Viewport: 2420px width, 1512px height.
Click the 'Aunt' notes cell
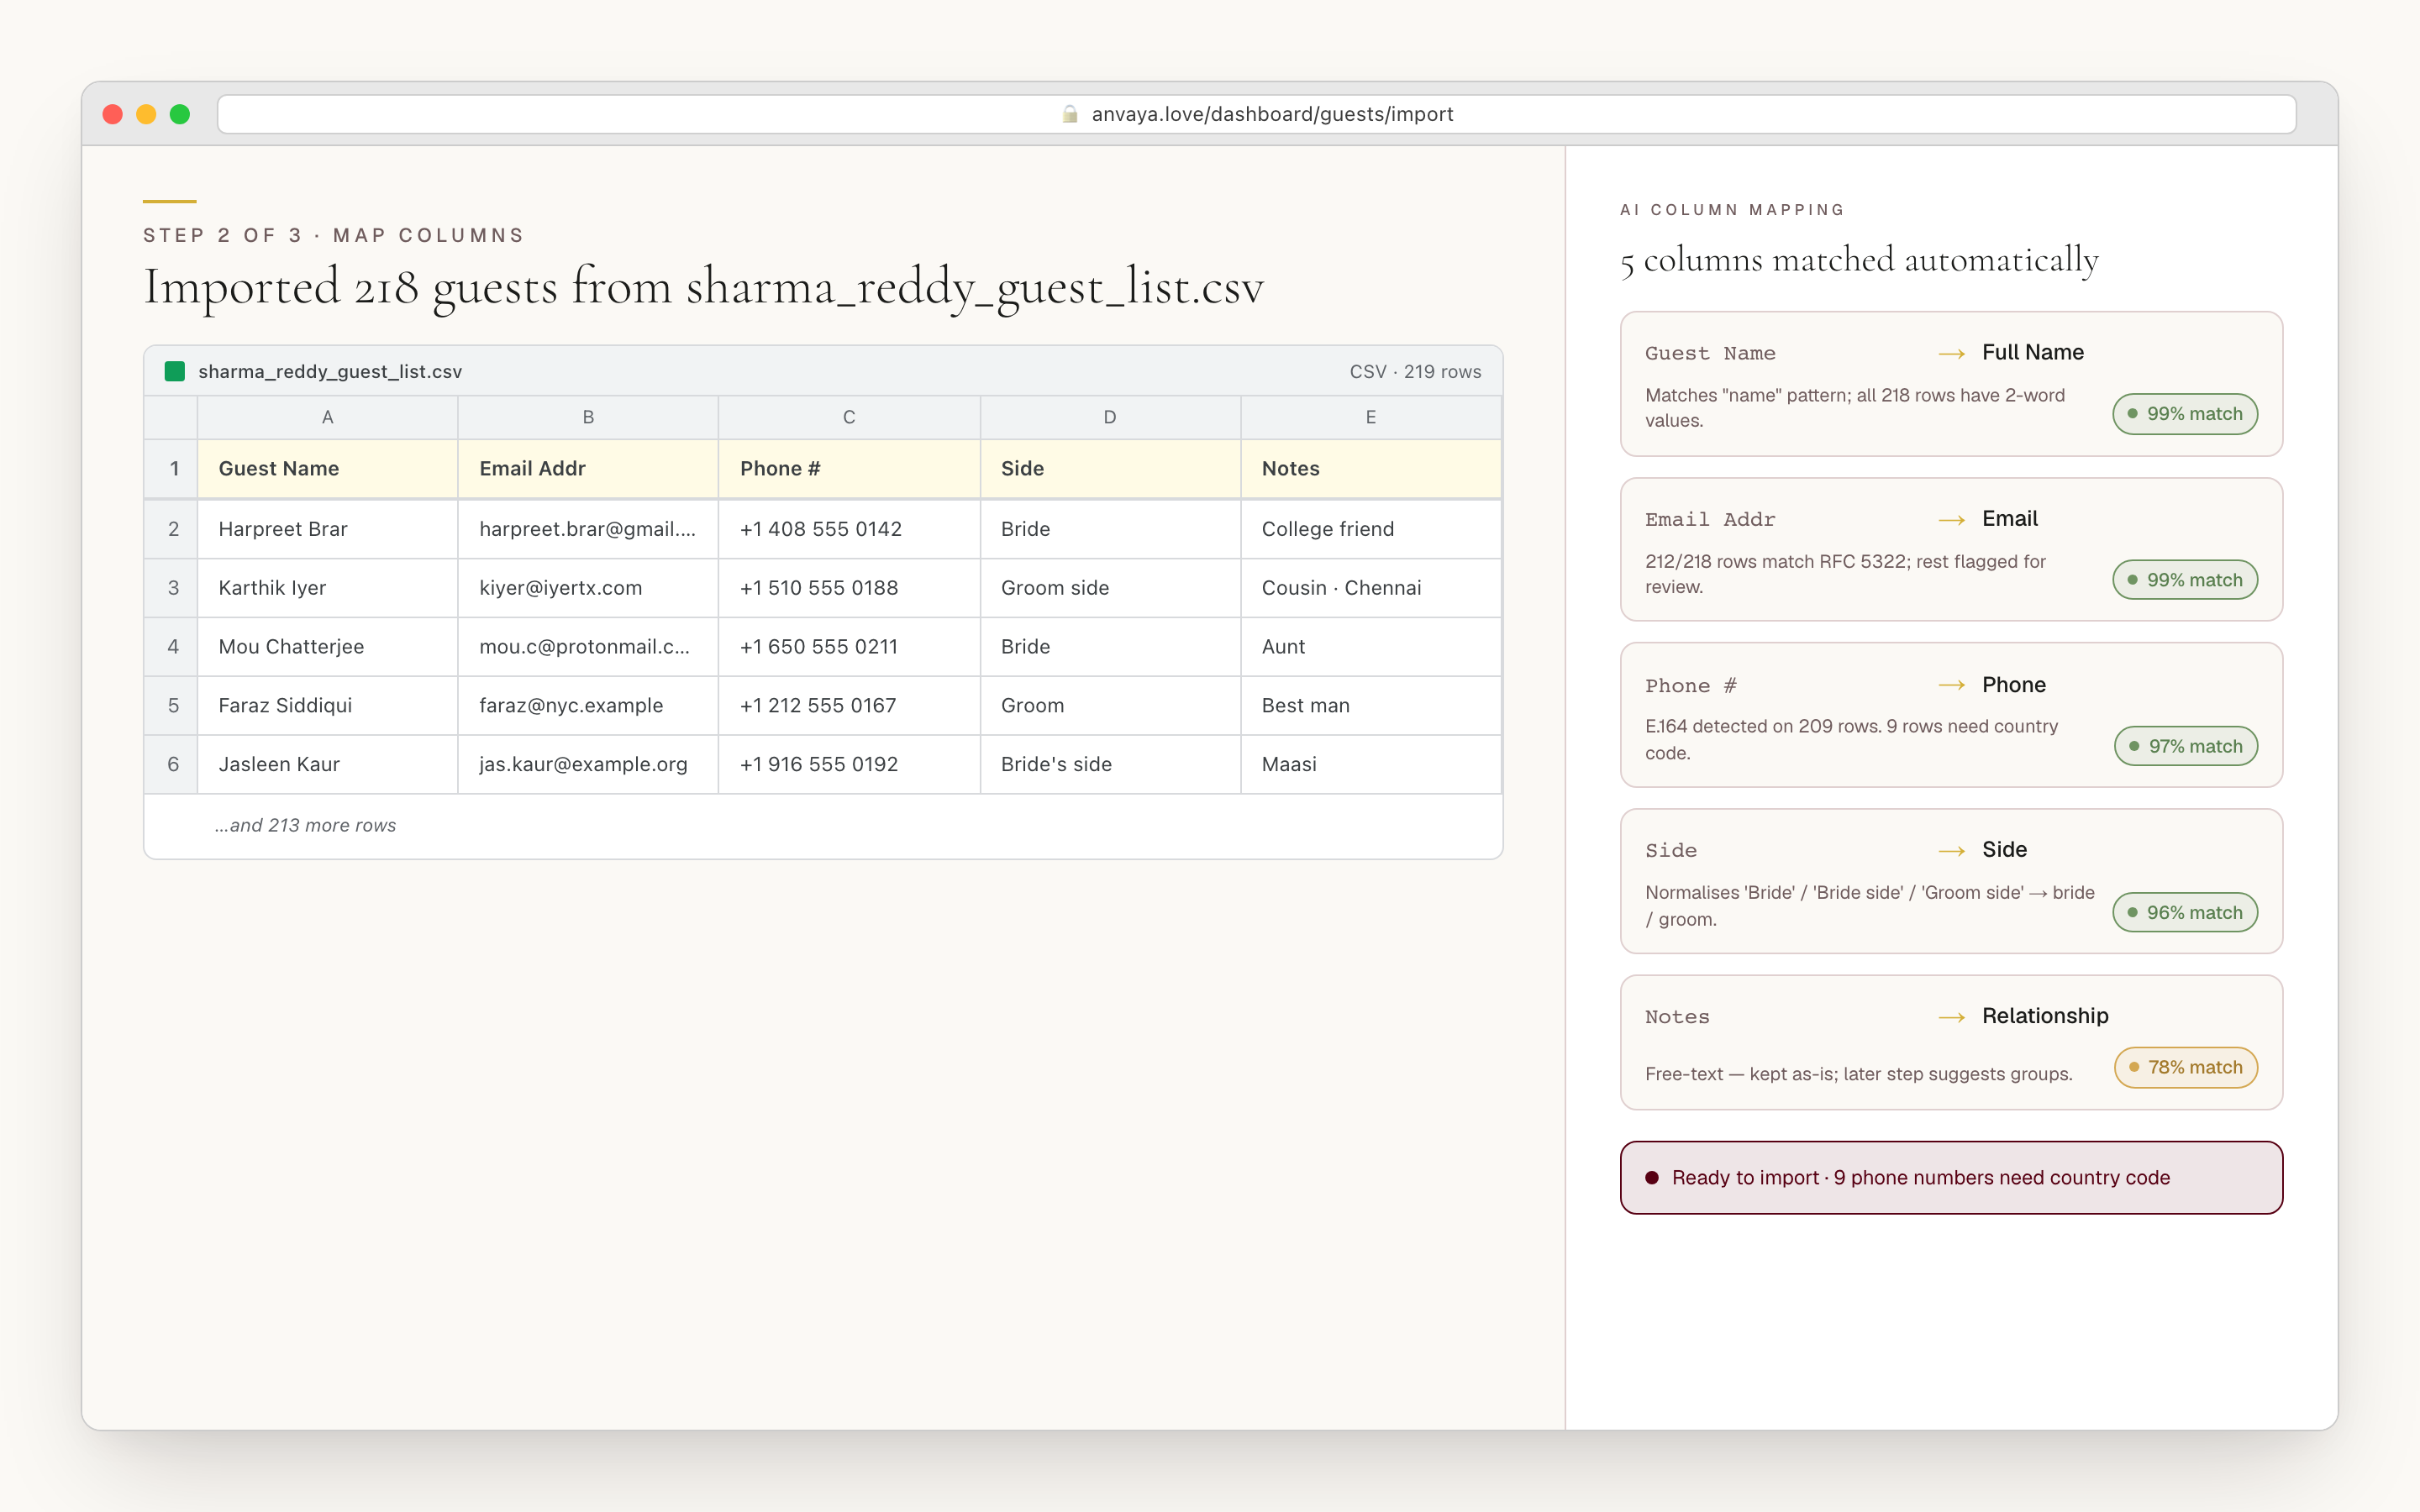pyautogui.click(x=1371, y=647)
